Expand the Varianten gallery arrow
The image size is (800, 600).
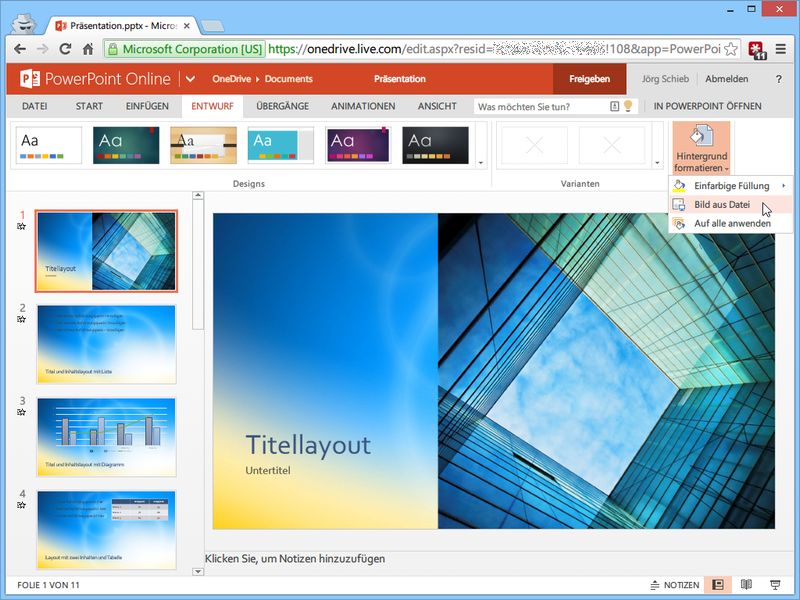pos(657,163)
